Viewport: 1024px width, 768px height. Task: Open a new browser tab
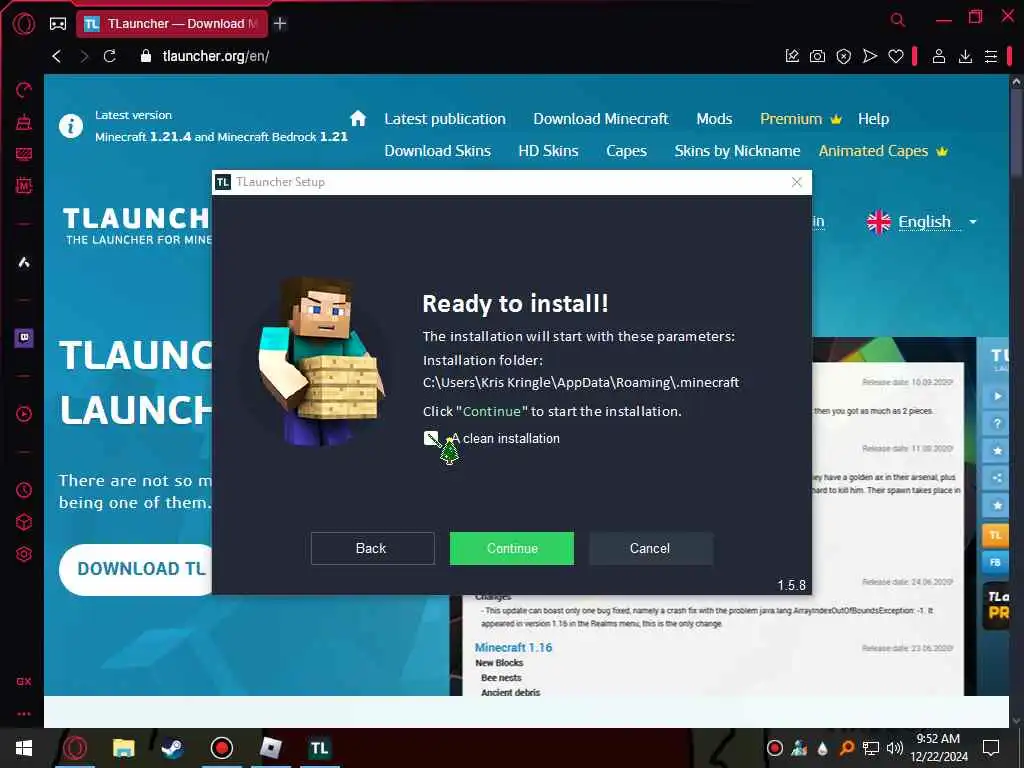click(280, 24)
